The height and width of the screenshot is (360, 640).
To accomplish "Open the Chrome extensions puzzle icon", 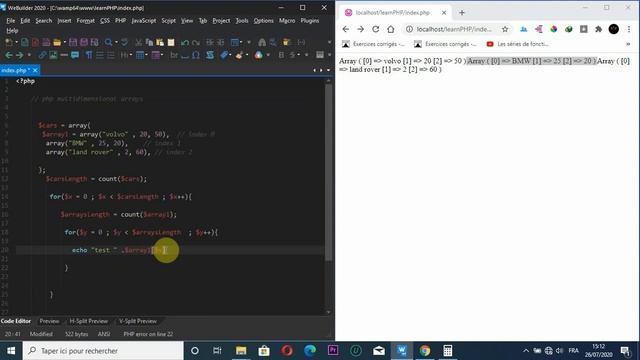I will pos(598,29).
